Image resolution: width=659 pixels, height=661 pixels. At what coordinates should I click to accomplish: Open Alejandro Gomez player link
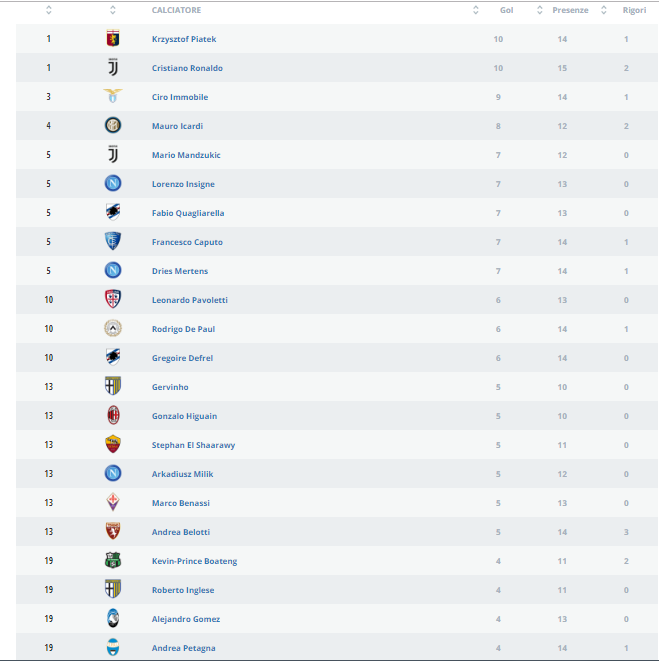point(186,619)
